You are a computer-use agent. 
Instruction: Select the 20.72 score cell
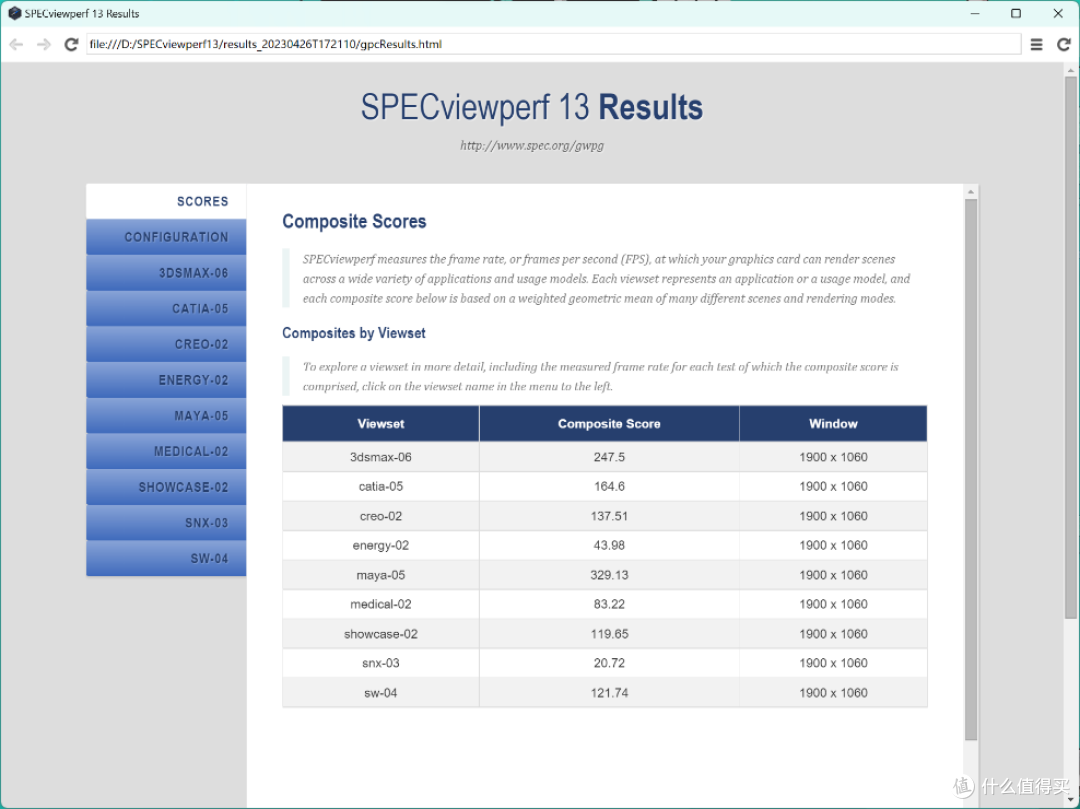pos(609,663)
